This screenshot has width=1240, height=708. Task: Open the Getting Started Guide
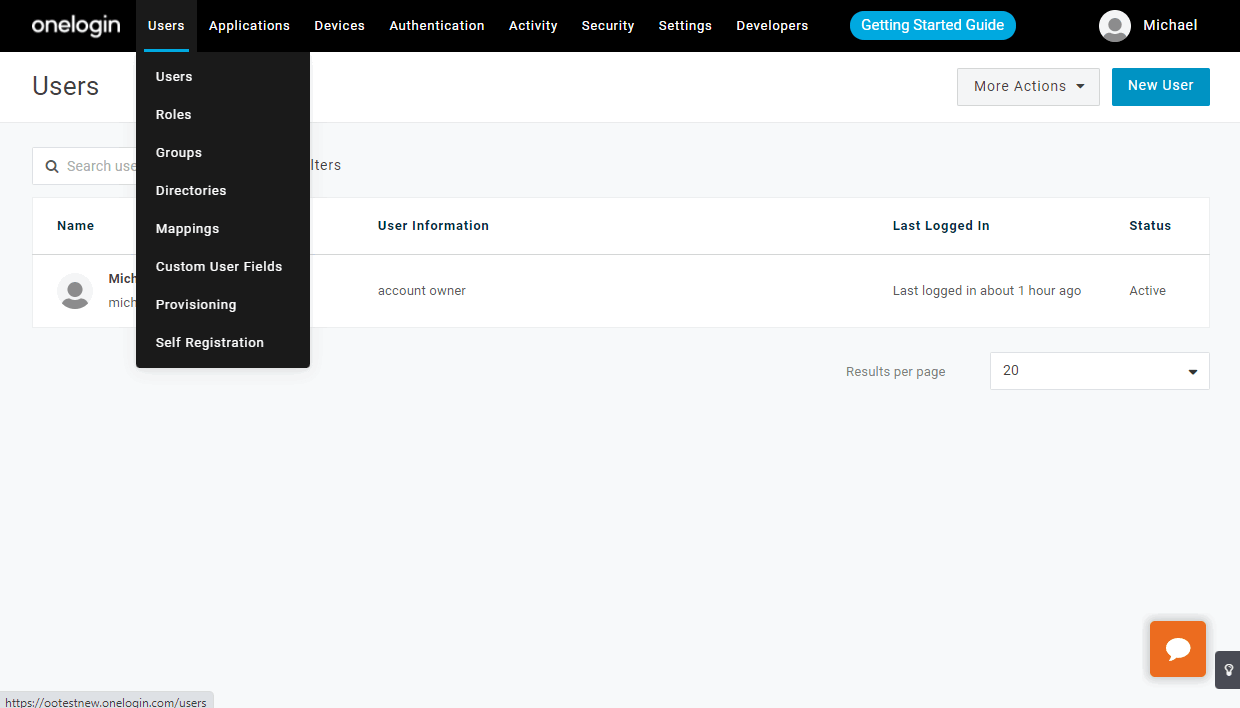coord(932,25)
